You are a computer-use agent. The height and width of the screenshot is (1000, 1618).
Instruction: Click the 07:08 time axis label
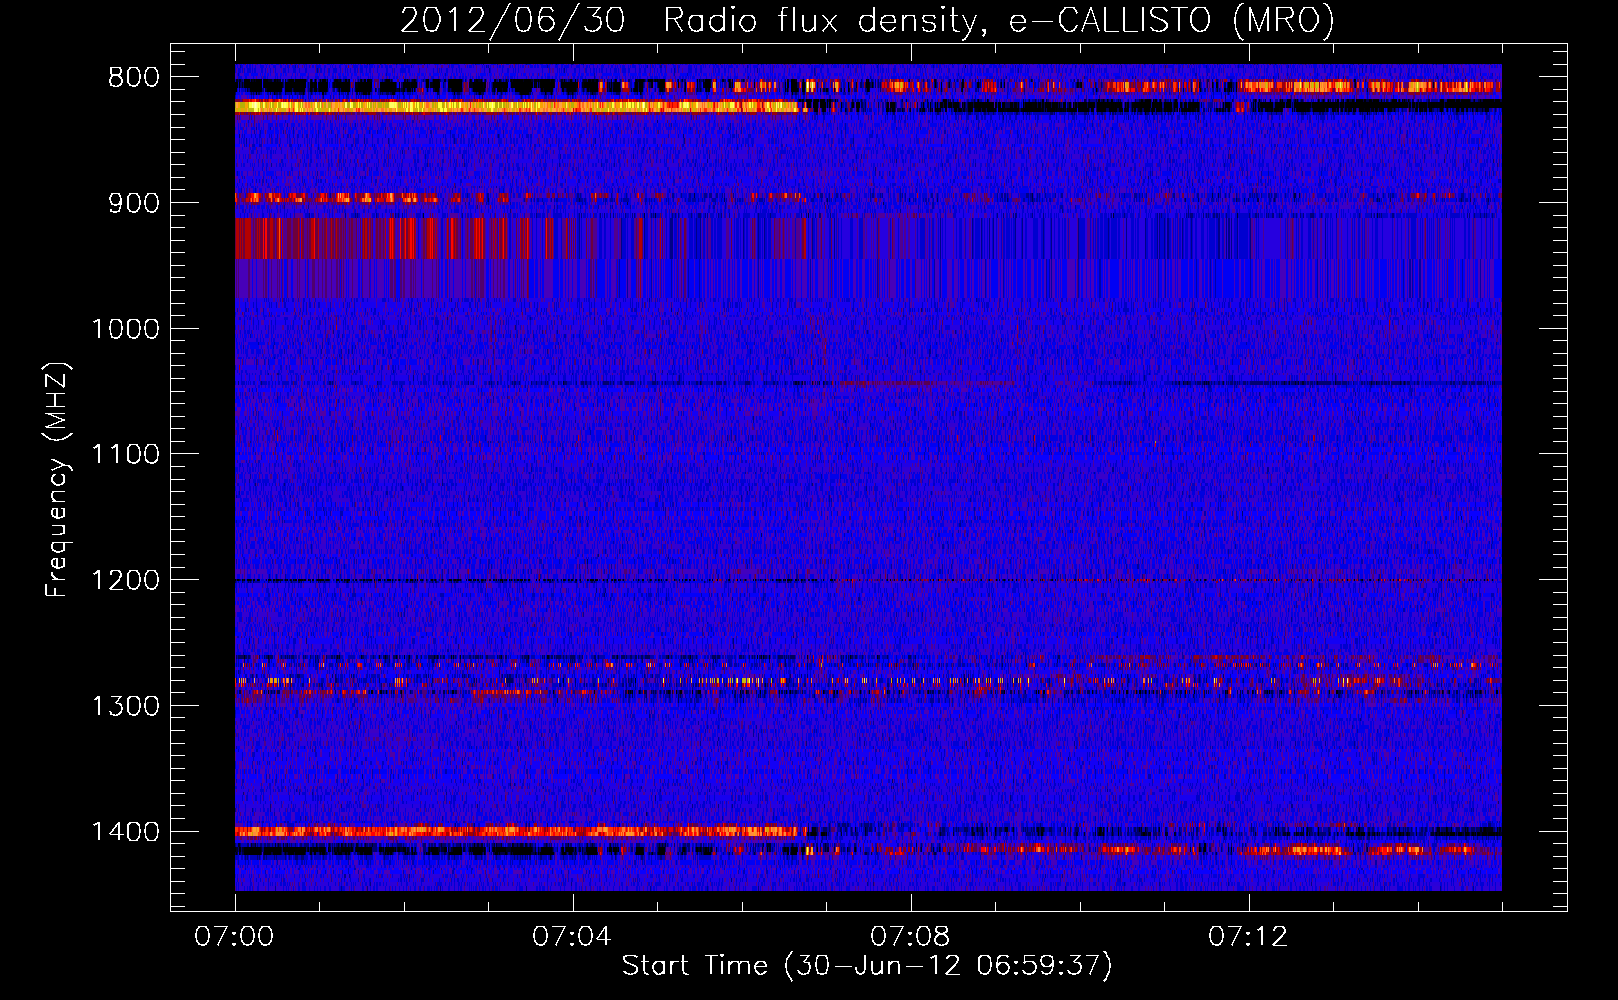910,937
